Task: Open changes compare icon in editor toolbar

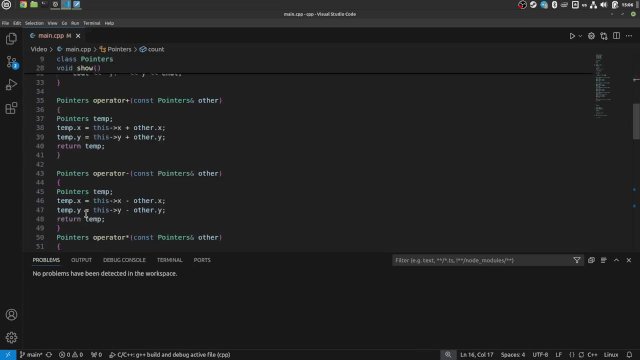Action: click(604, 36)
